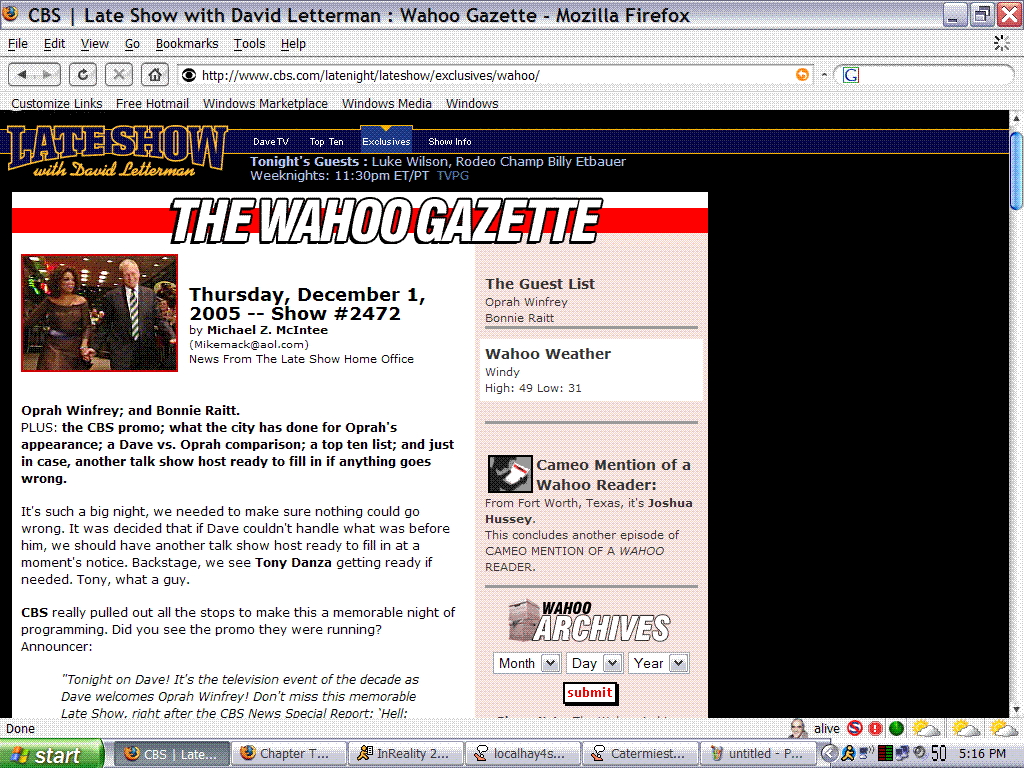Select the Show Info nav tab

click(x=450, y=142)
